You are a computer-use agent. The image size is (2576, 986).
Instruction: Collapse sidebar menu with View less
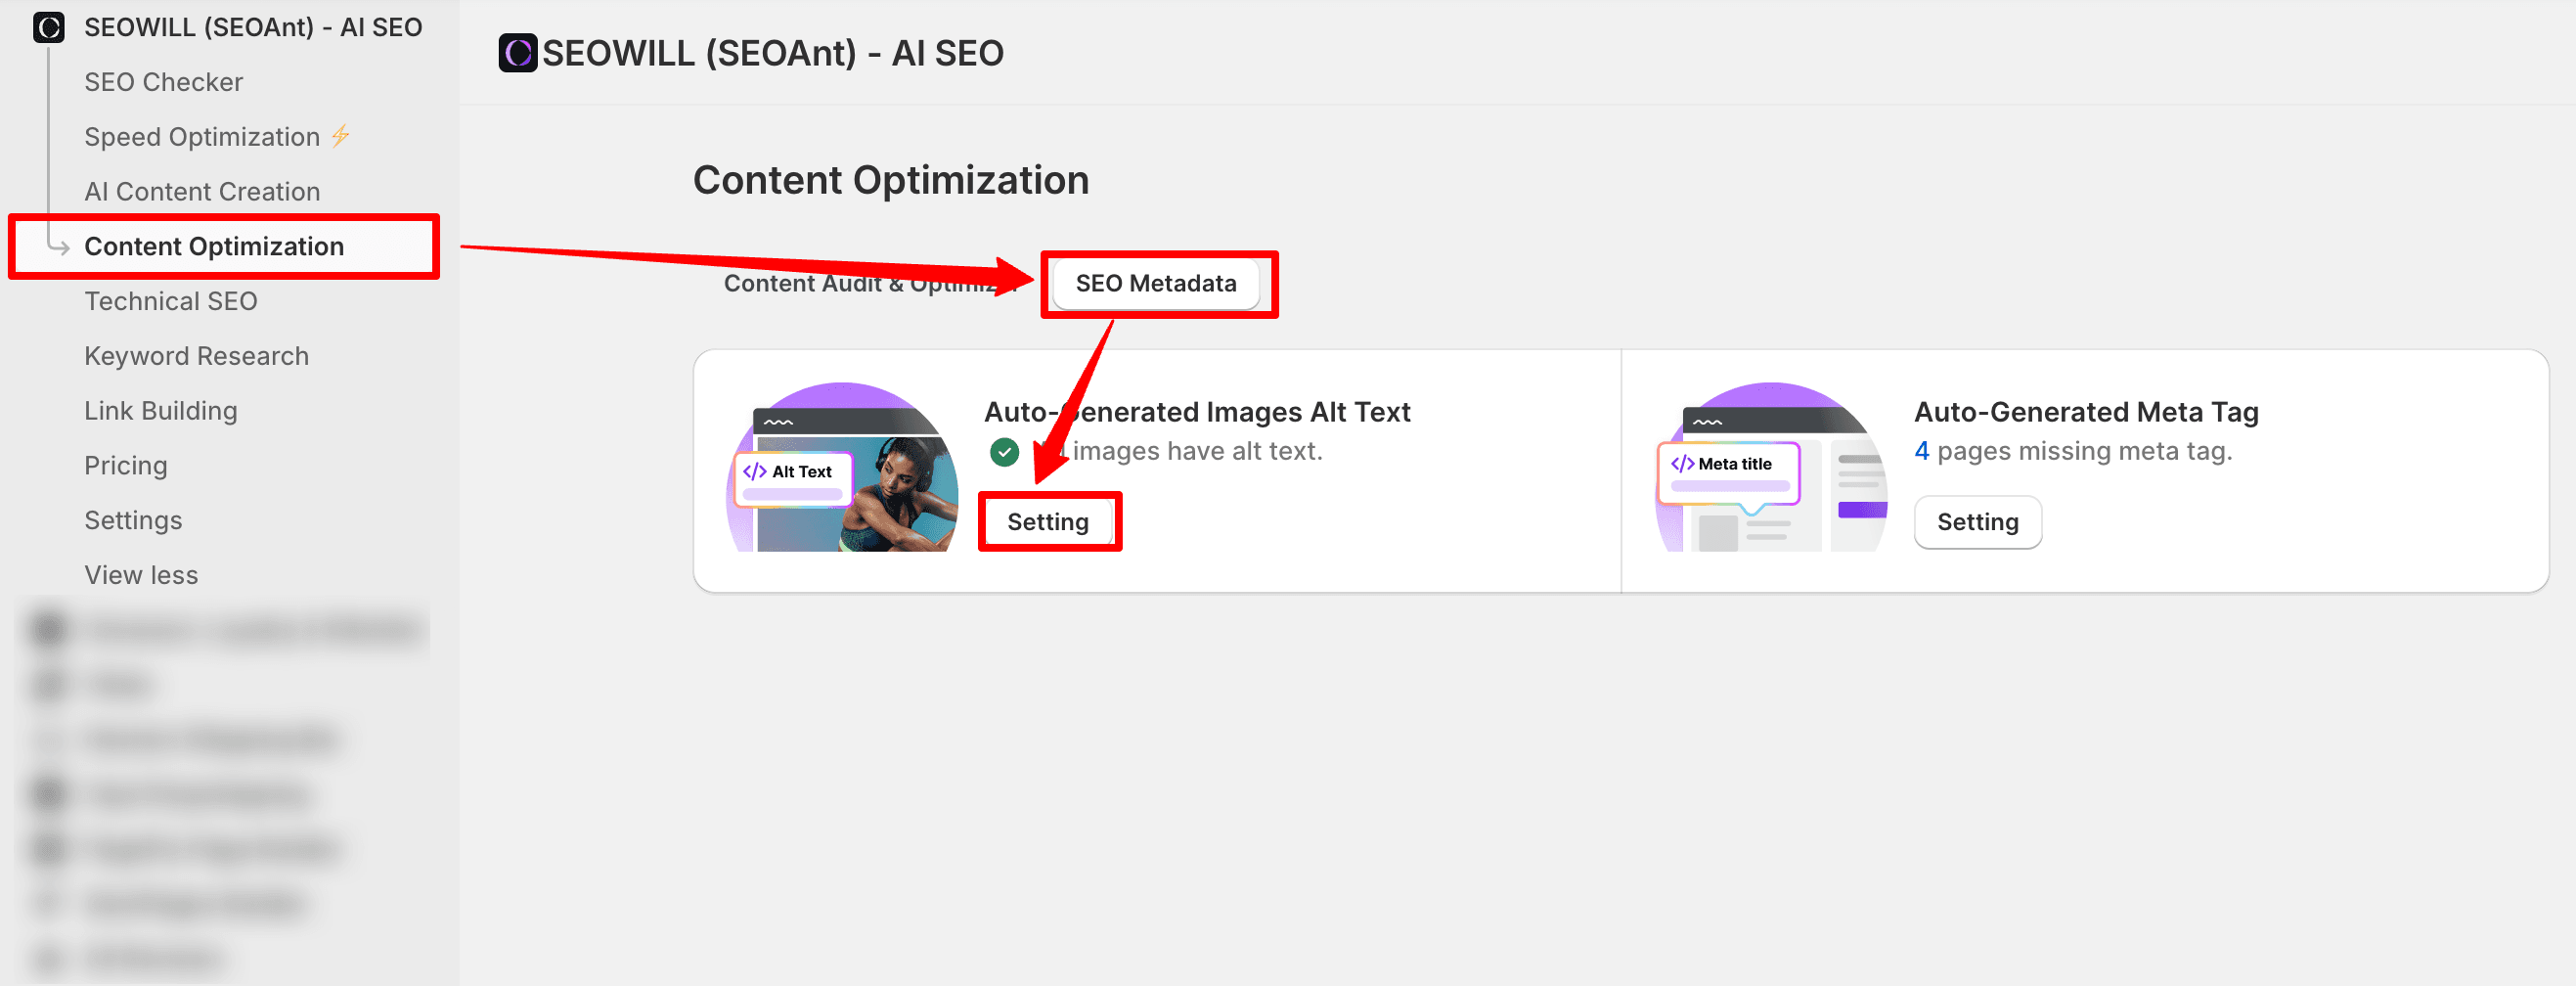pos(141,575)
